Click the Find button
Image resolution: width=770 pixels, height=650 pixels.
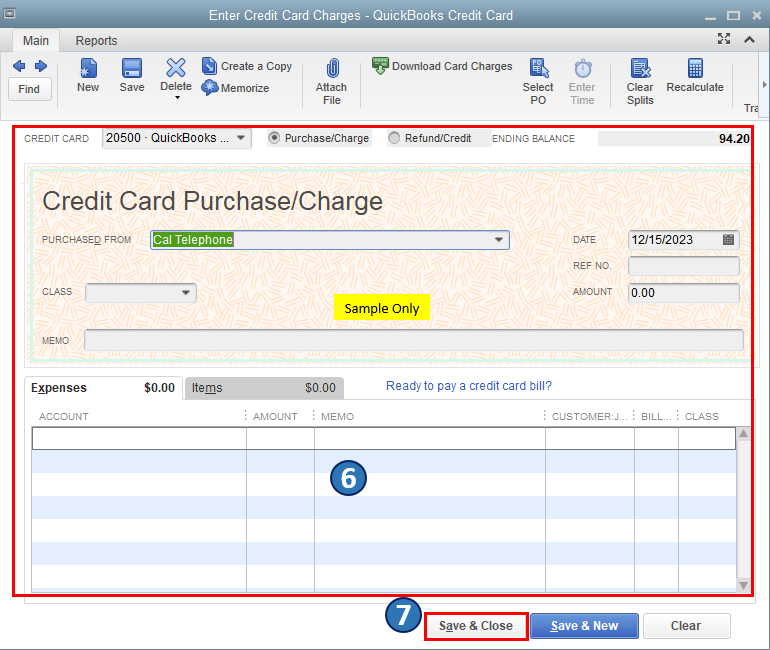tap(29, 89)
